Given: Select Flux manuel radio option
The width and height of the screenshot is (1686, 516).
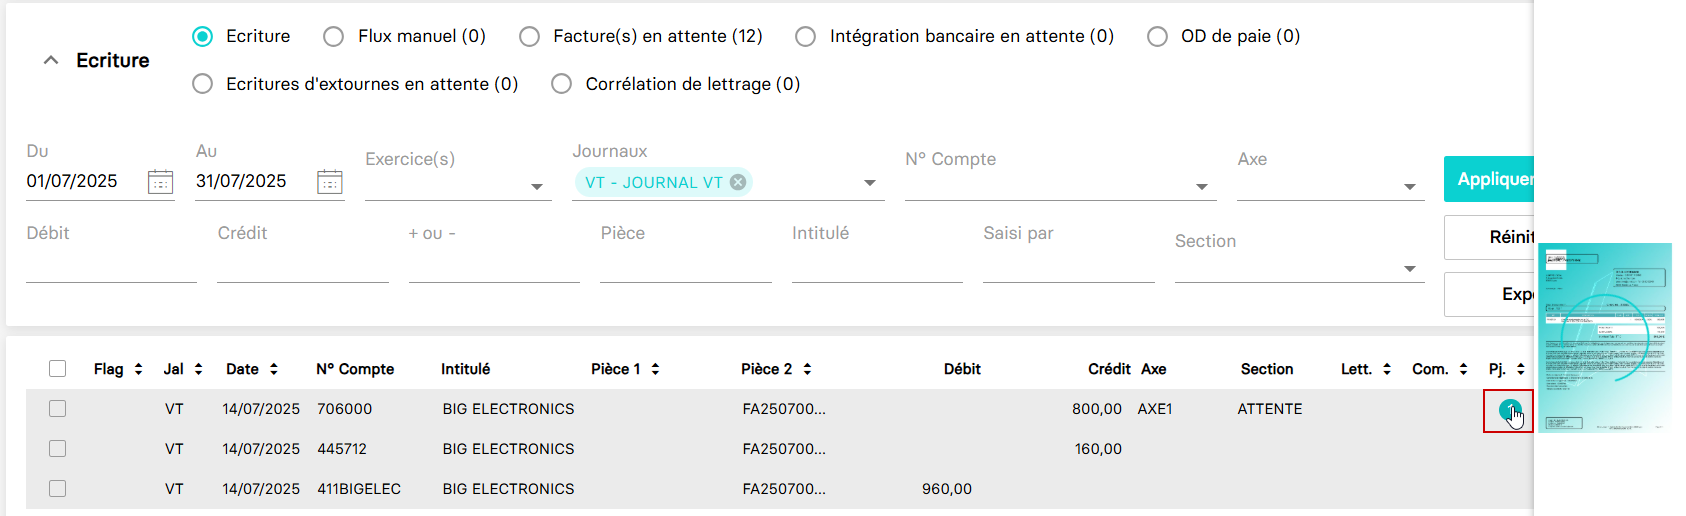Looking at the screenshot, I should click(334, 37).
